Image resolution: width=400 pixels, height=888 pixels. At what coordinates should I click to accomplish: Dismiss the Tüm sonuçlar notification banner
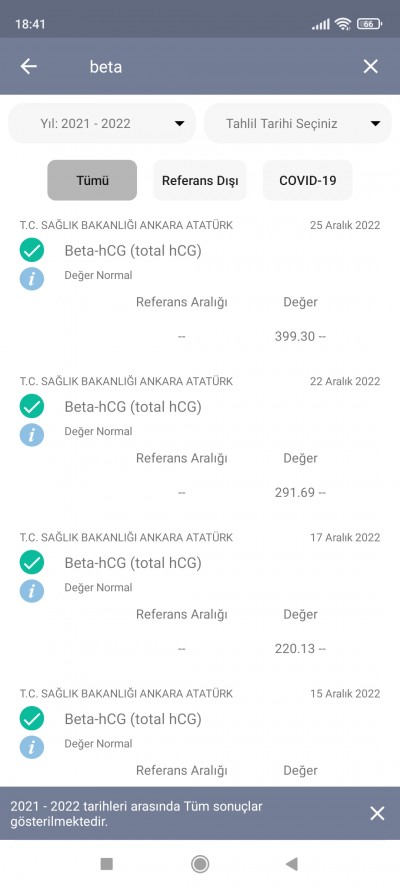377,813
